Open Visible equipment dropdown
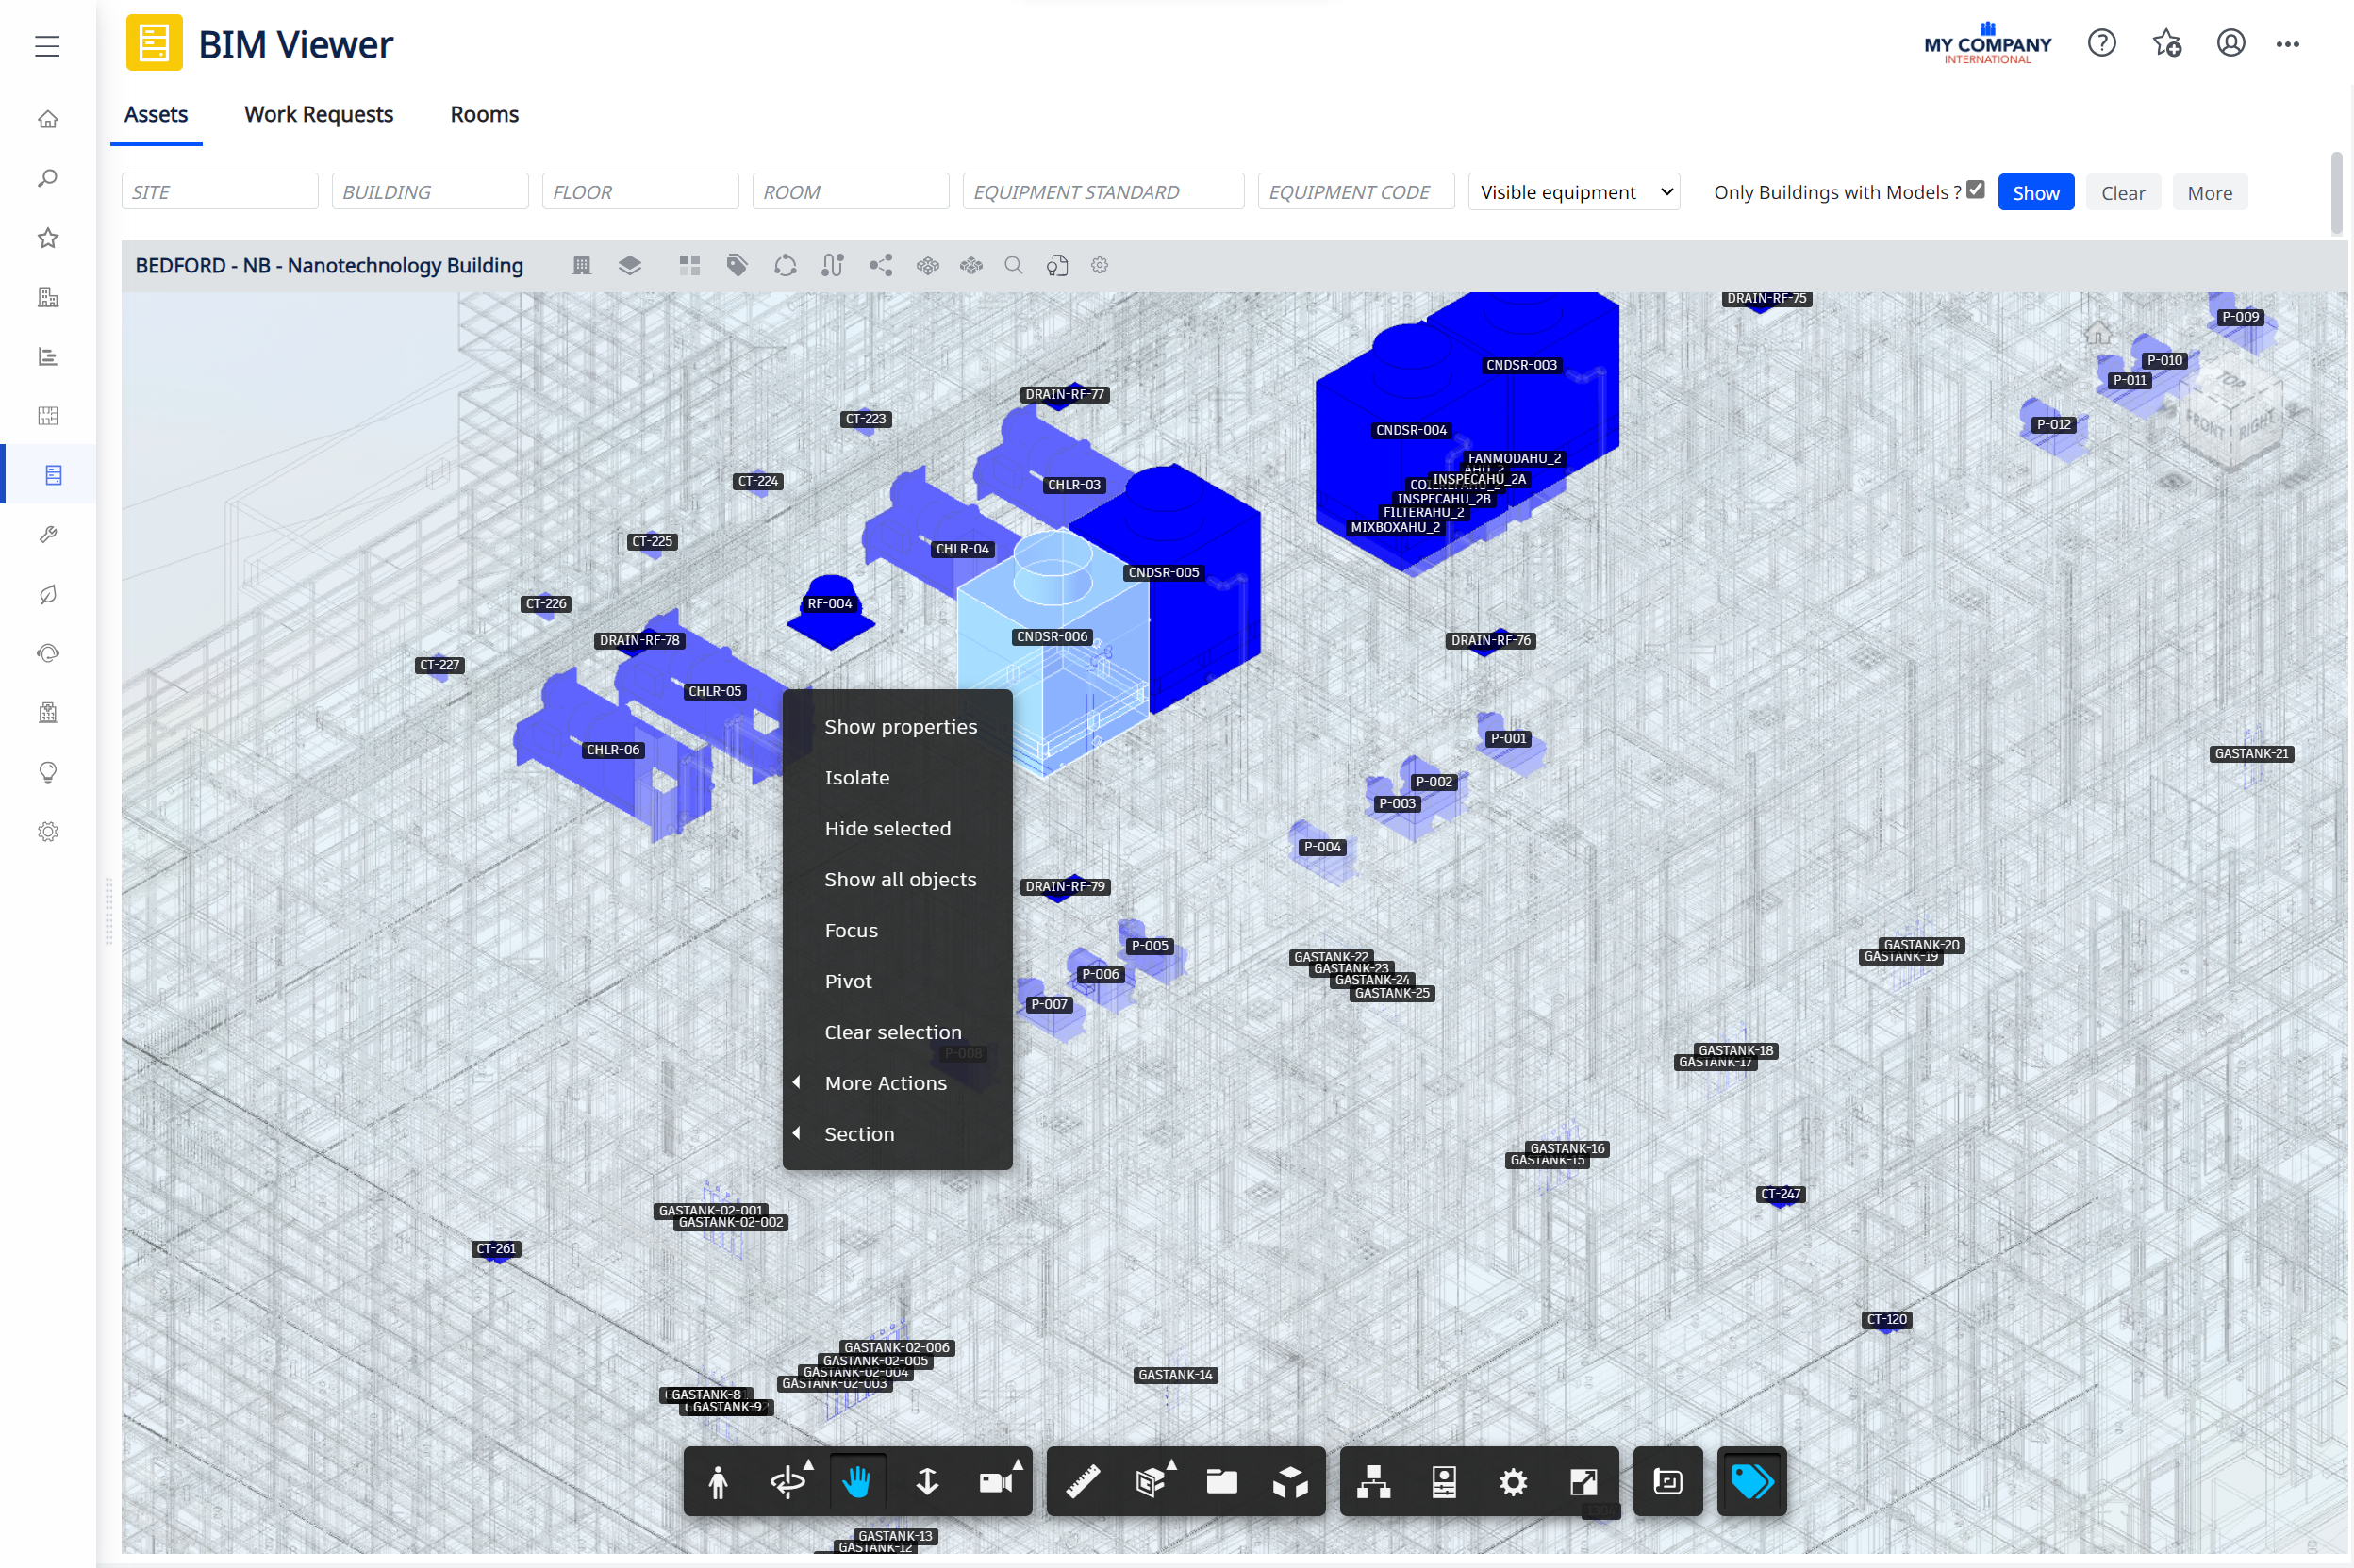2354x1568 pixels. pos(1574,192)
